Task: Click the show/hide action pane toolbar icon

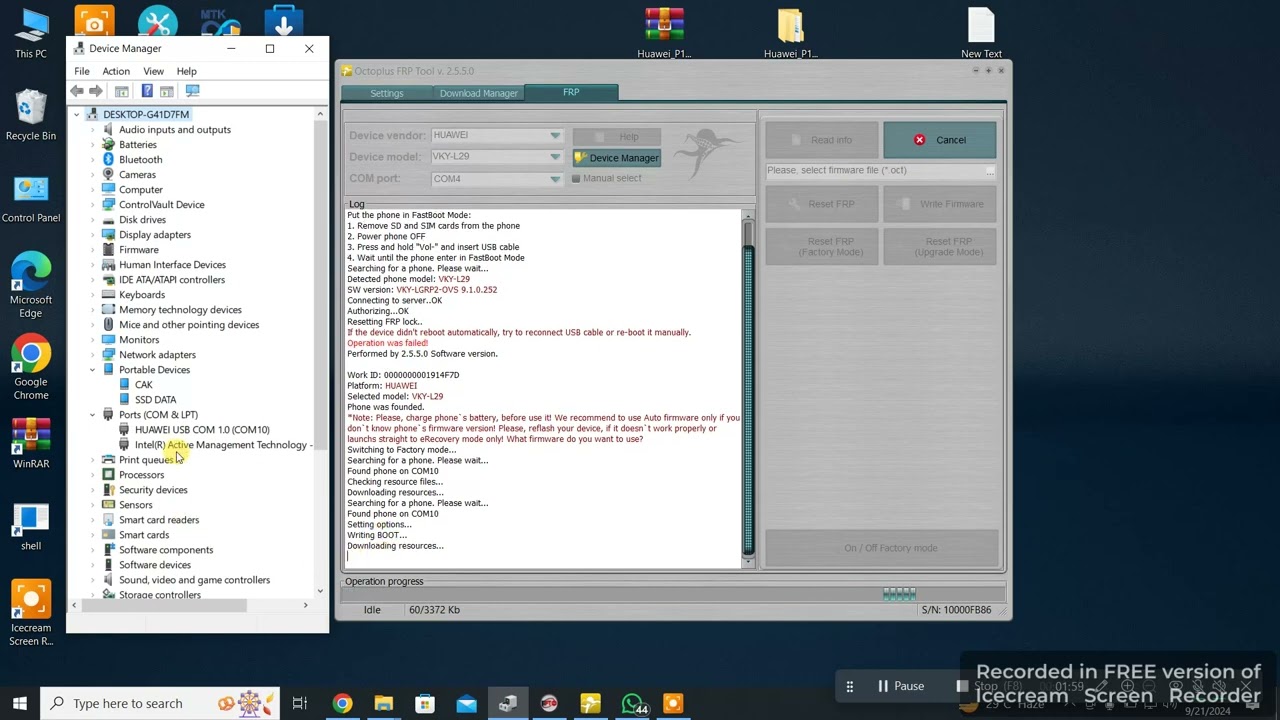Action: 167,91
